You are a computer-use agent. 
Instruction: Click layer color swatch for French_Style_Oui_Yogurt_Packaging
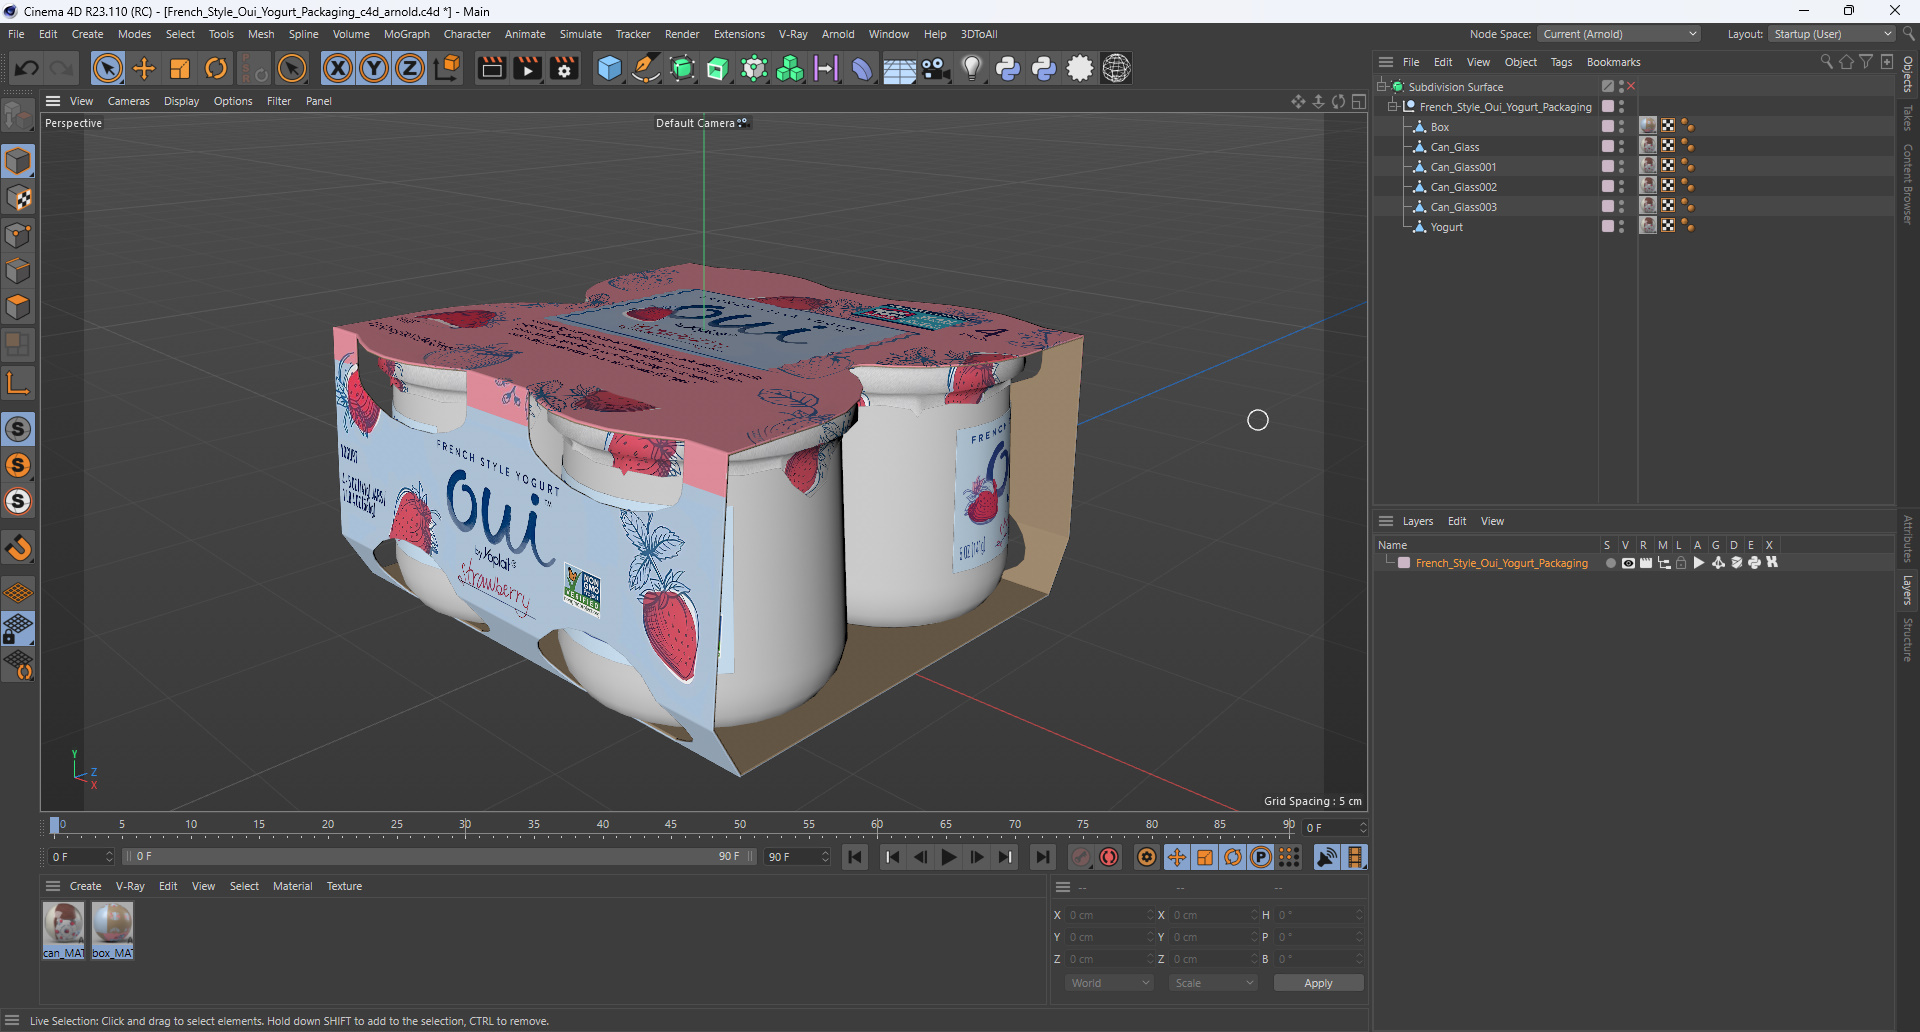click(1404, 563)
